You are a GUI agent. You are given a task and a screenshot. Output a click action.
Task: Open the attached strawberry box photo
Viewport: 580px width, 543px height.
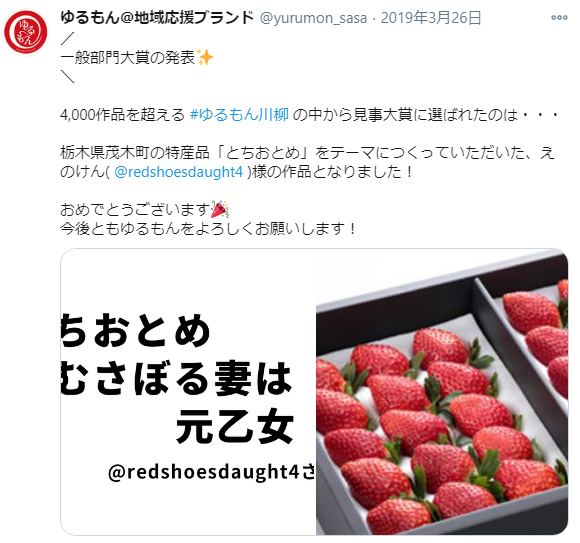pyautogui.click(x=442, y=392)
